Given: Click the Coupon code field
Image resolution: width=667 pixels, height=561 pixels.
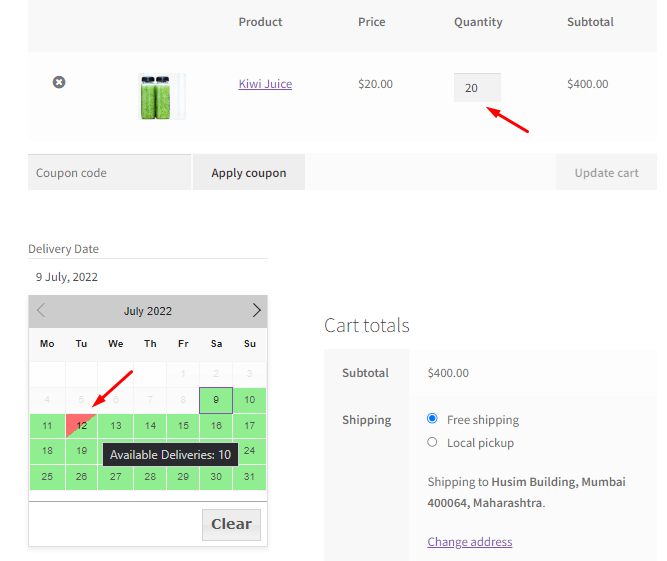Looking at the screenshot, I should tap(109, 173).
